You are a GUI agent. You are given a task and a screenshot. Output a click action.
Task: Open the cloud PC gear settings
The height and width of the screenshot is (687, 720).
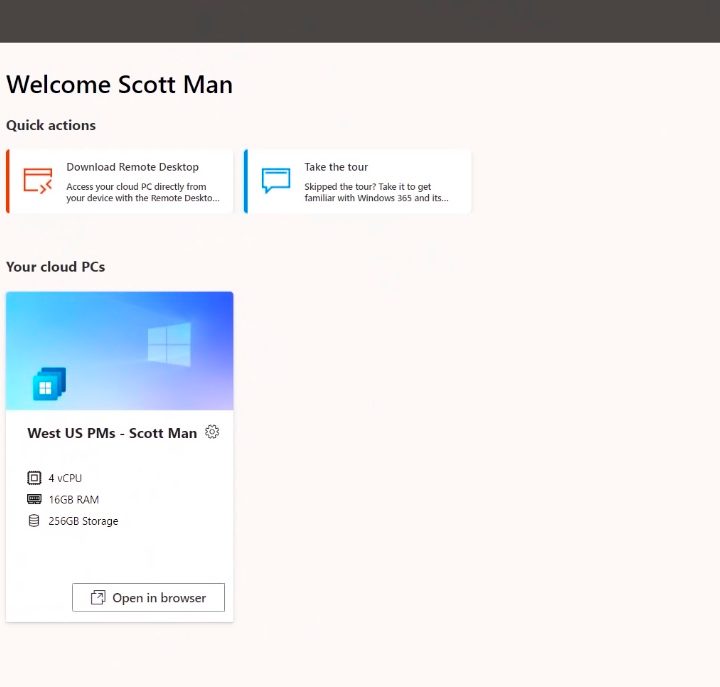[212, 432]
